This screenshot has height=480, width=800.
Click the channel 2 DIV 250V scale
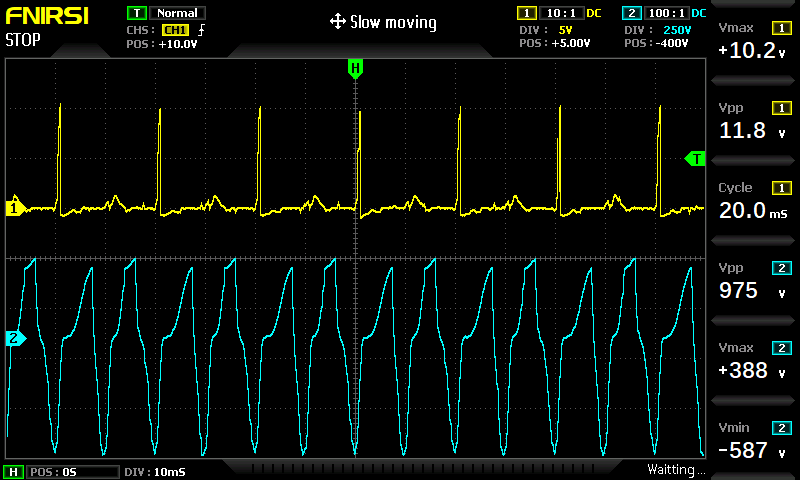[x=657, y=29]
